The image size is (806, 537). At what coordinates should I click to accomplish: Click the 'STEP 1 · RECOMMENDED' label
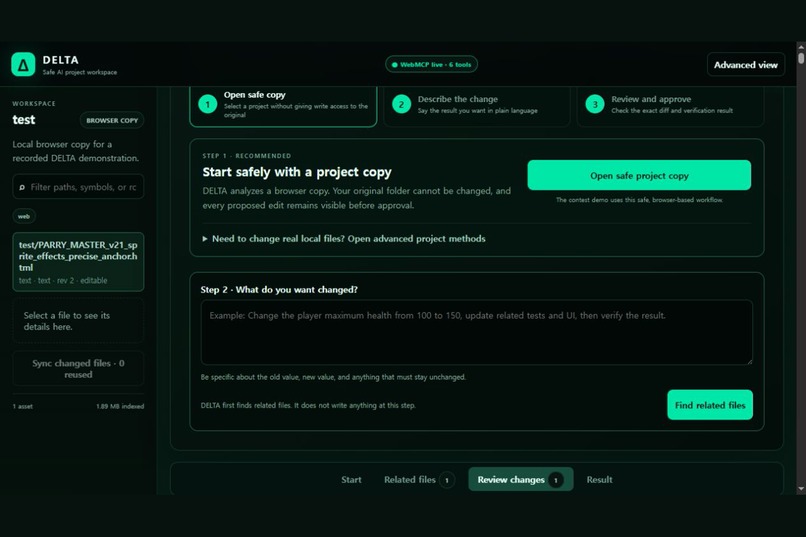pos(247,156)
